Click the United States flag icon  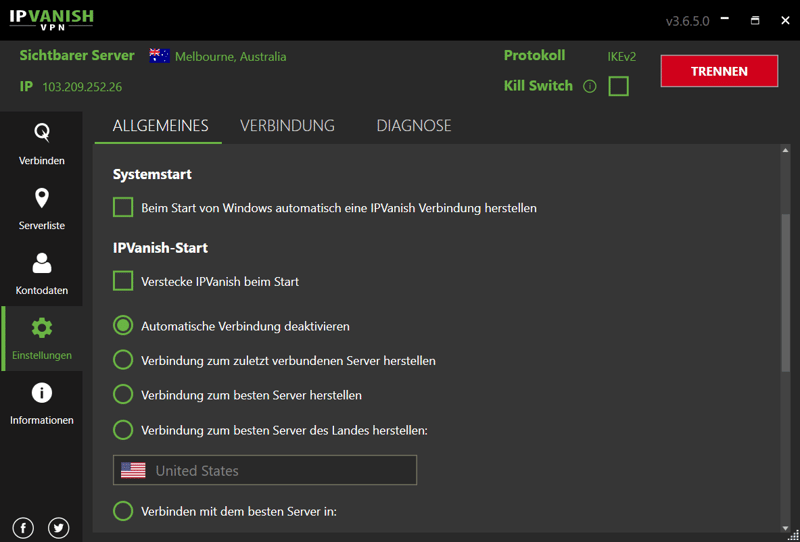[x=133, y=470]
